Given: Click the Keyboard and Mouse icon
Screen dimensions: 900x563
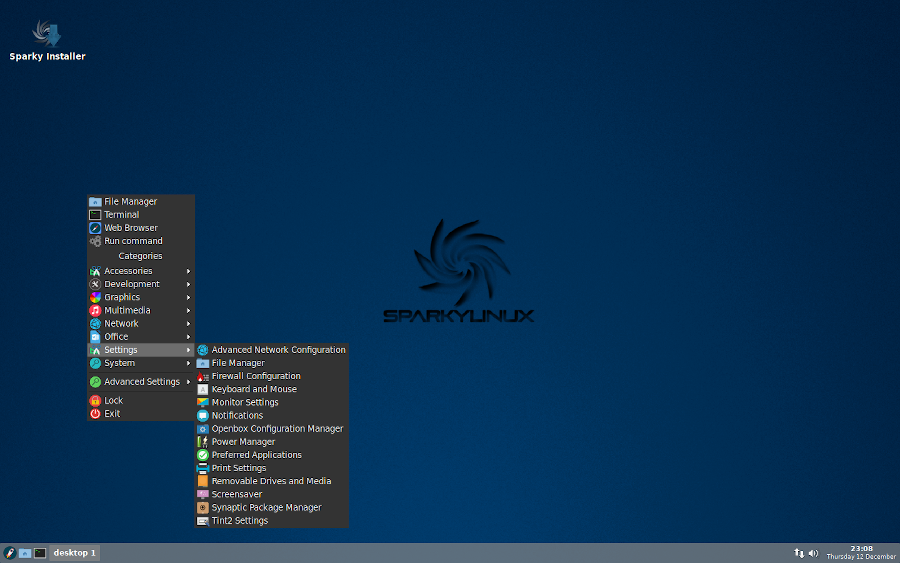Looking at the screenshot, I should click(203, 390).
